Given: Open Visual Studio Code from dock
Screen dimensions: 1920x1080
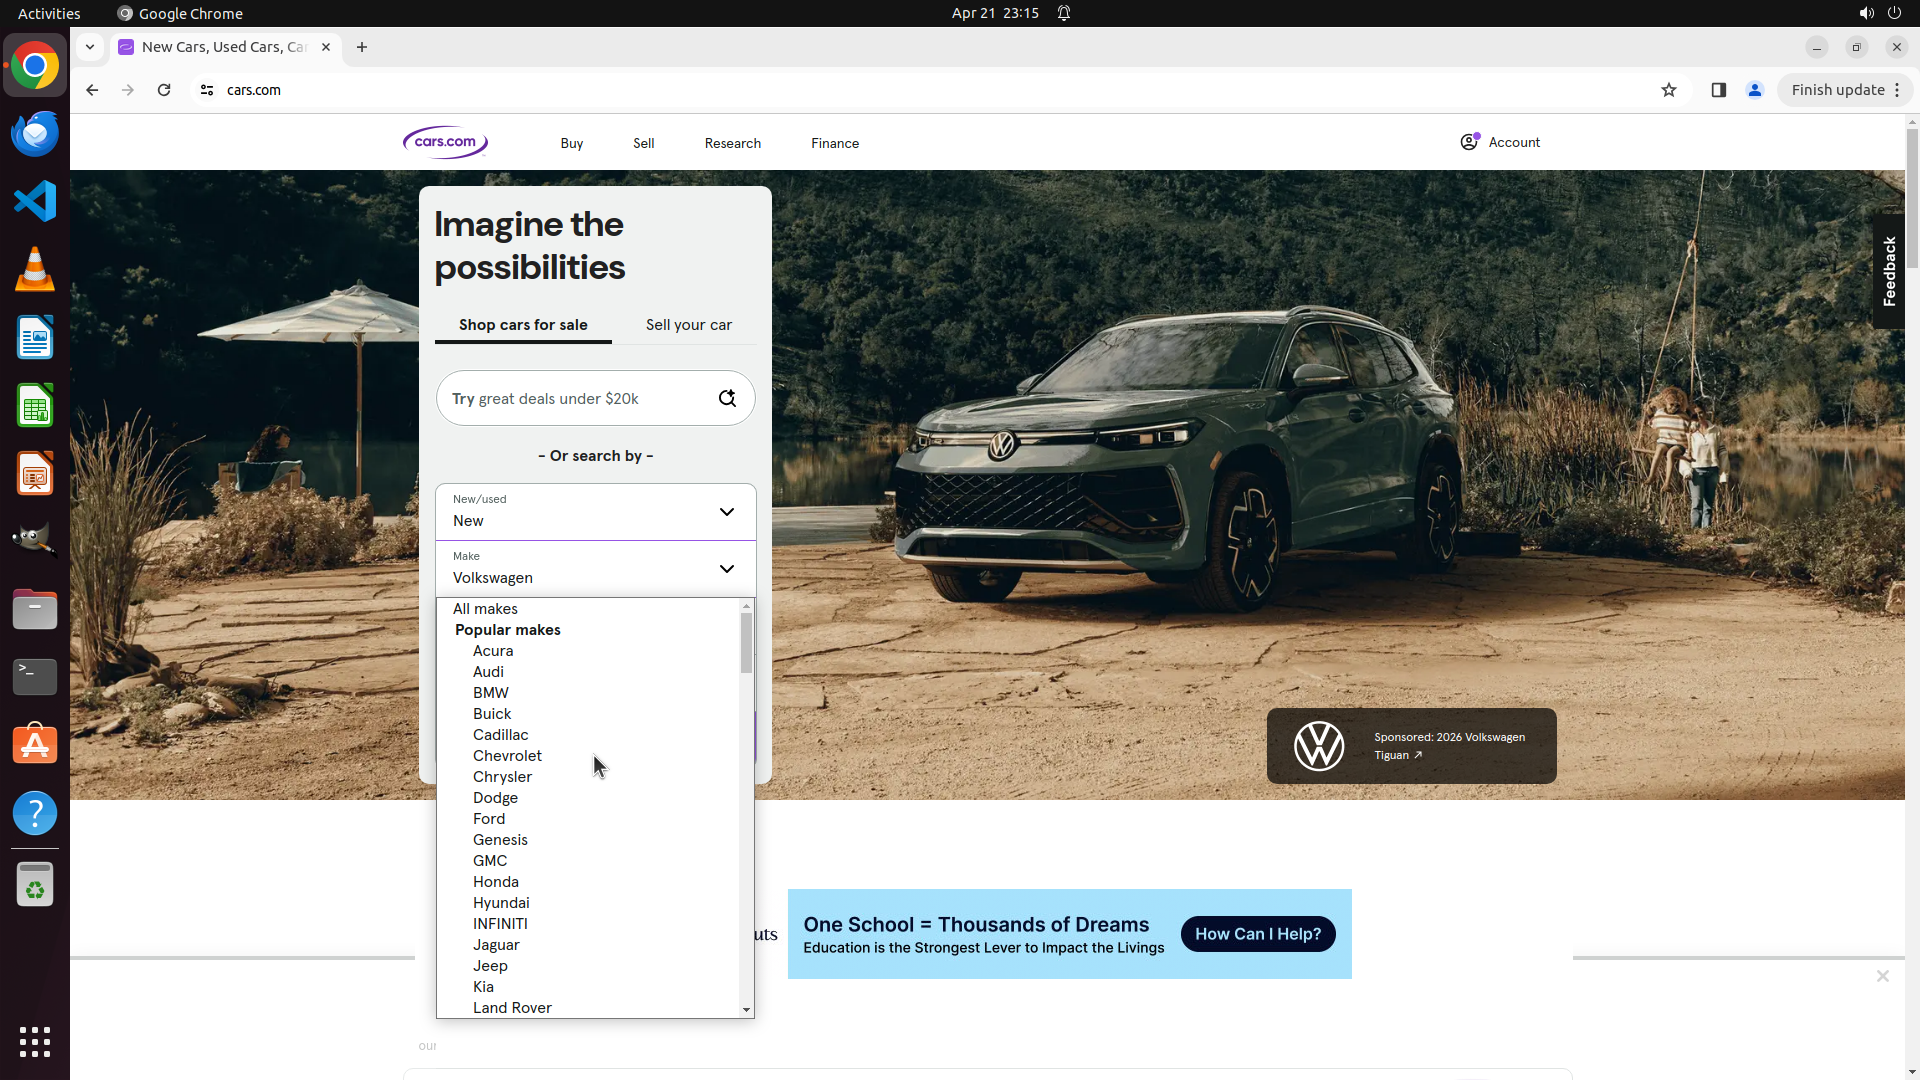Looking at the screenshot, I should tap(35, 201).
